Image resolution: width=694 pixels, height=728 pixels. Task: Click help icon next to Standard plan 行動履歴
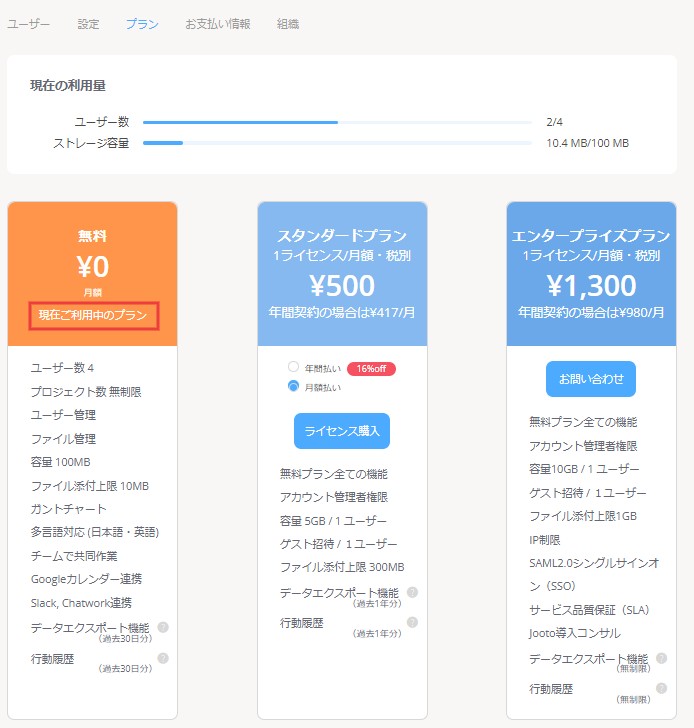coord(412,622)
